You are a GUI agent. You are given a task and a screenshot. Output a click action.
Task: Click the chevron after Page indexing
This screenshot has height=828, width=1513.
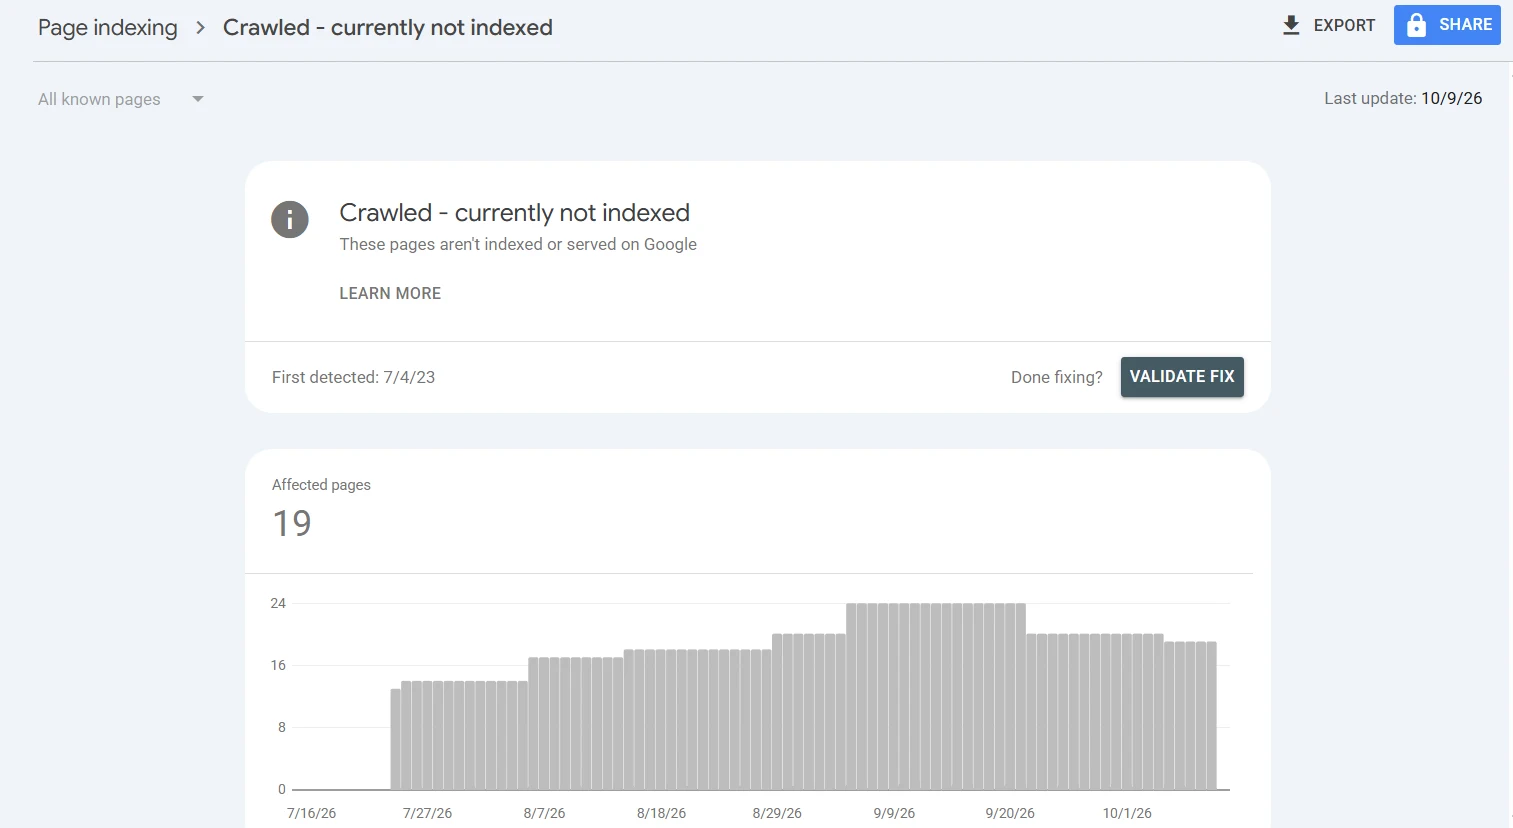coord(200,28)
